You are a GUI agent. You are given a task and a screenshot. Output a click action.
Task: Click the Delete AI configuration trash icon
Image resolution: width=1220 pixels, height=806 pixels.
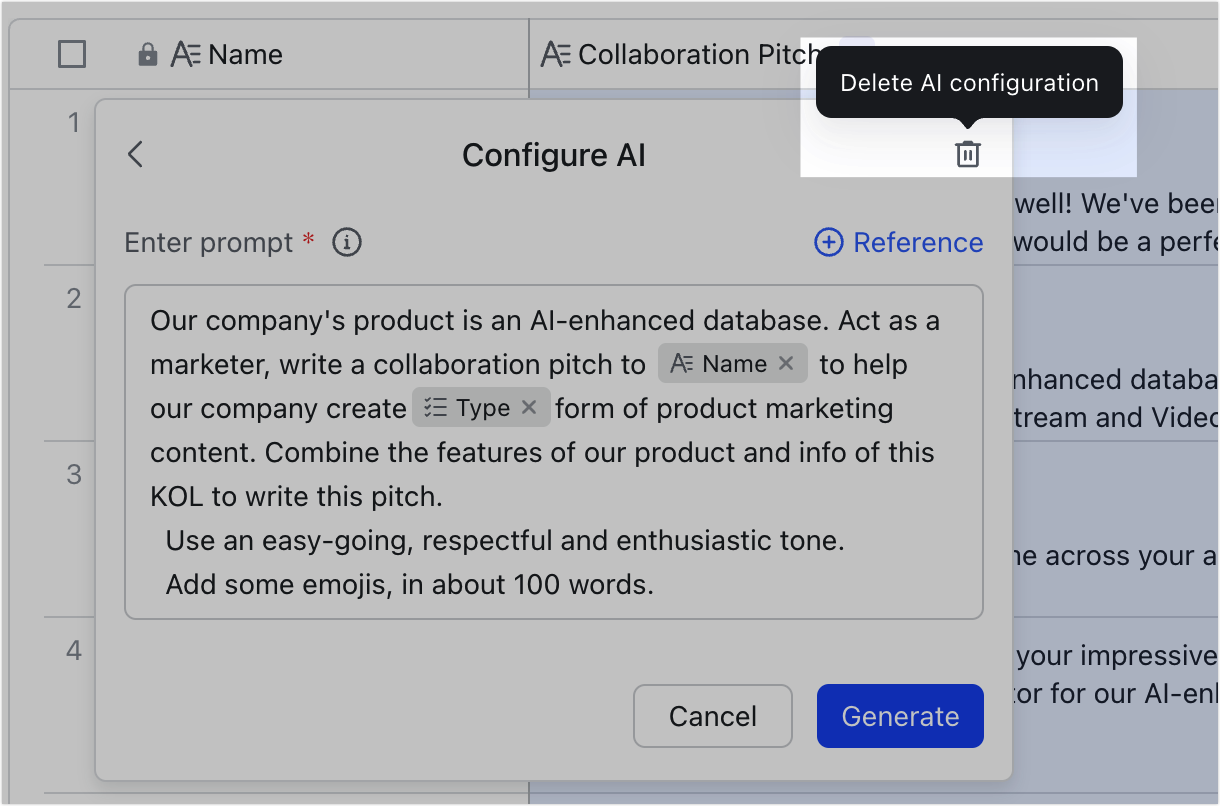[967, 154]
